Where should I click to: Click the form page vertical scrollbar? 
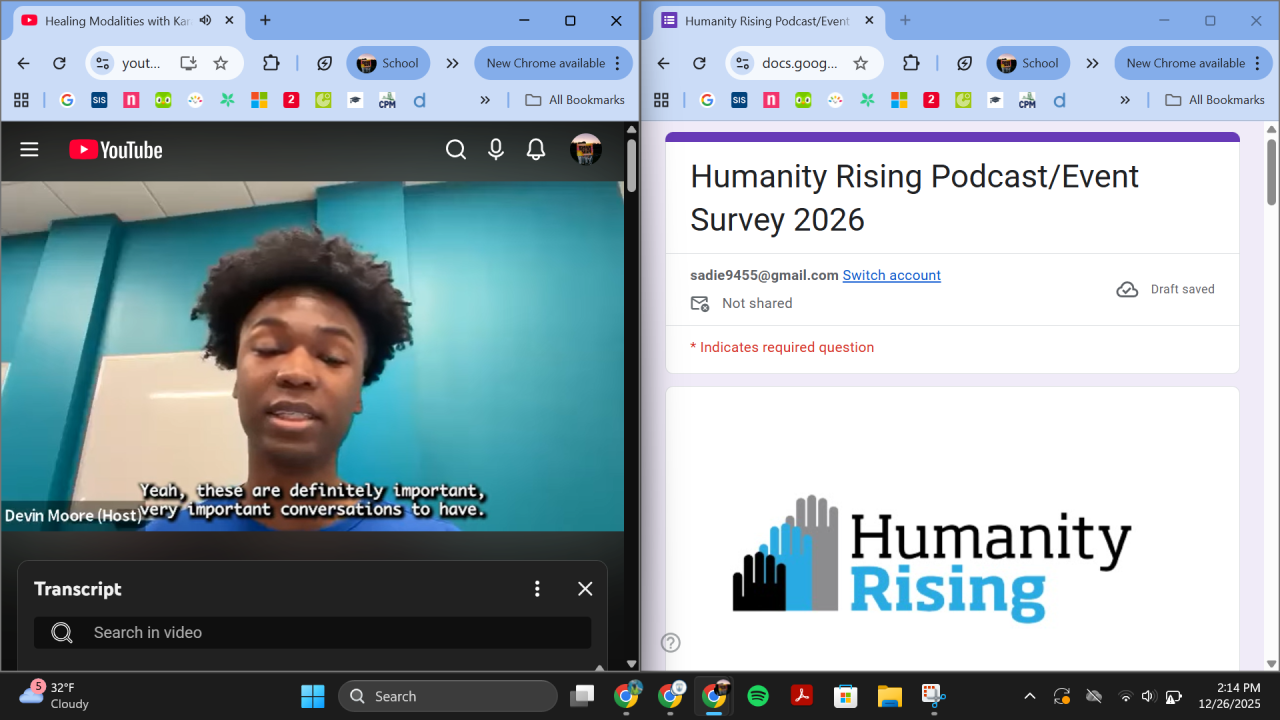tap(1271, 172)
